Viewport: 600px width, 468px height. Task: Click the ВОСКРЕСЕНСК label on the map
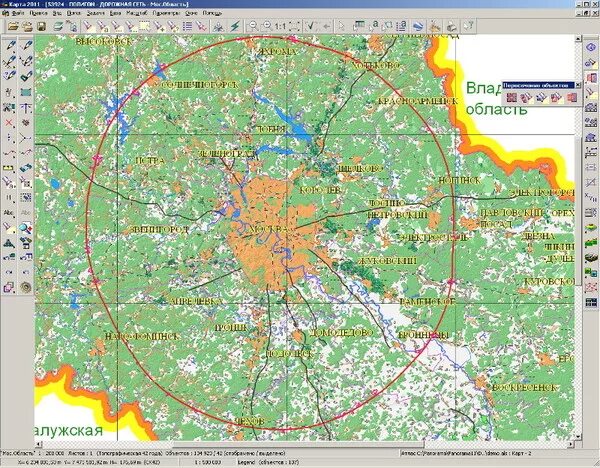pos(524,388)
